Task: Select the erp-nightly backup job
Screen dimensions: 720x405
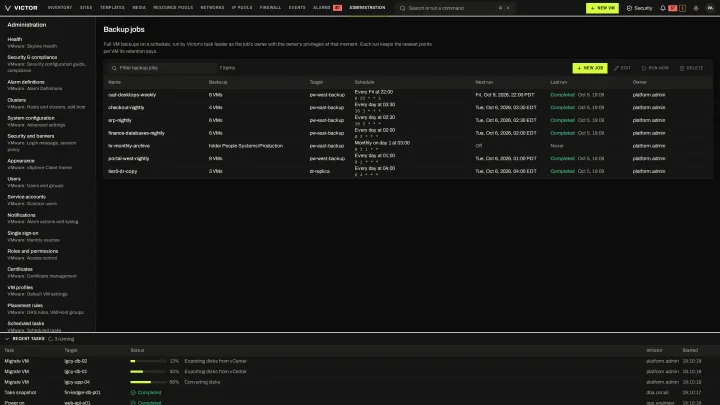Action: (x=408, y=120)
